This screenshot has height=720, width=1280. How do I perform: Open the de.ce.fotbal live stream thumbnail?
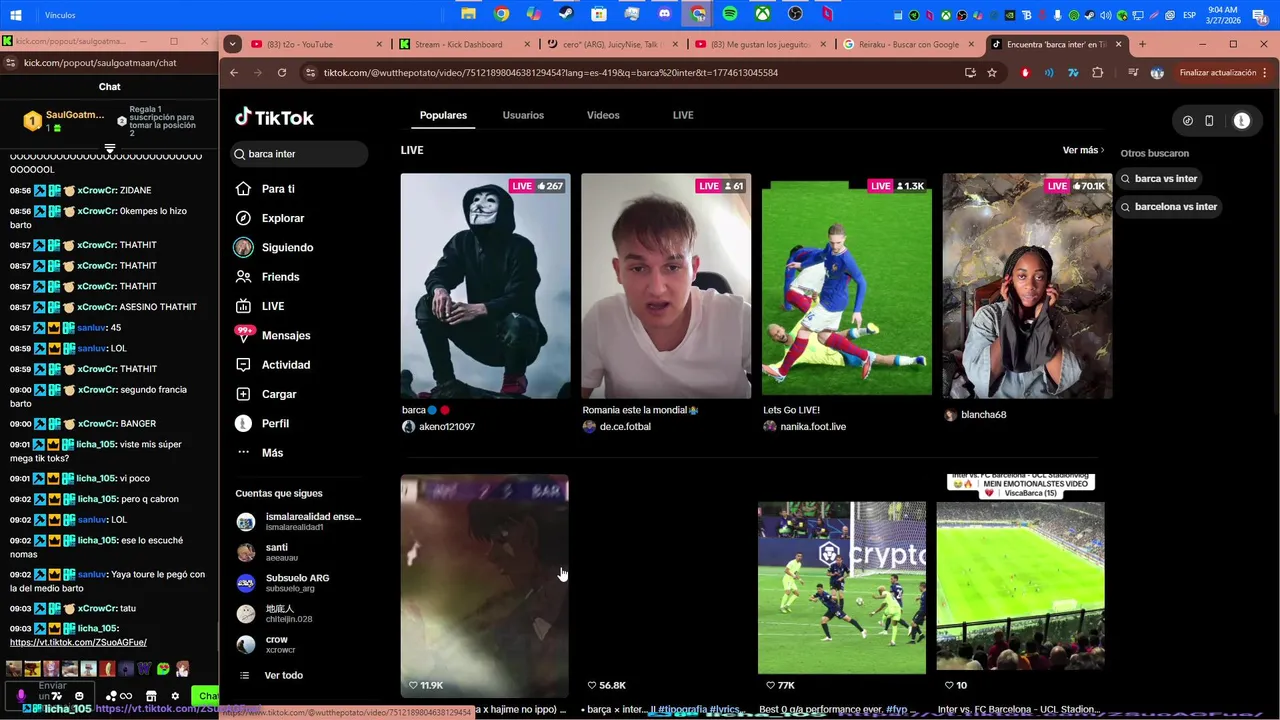(x=666, y=286)
